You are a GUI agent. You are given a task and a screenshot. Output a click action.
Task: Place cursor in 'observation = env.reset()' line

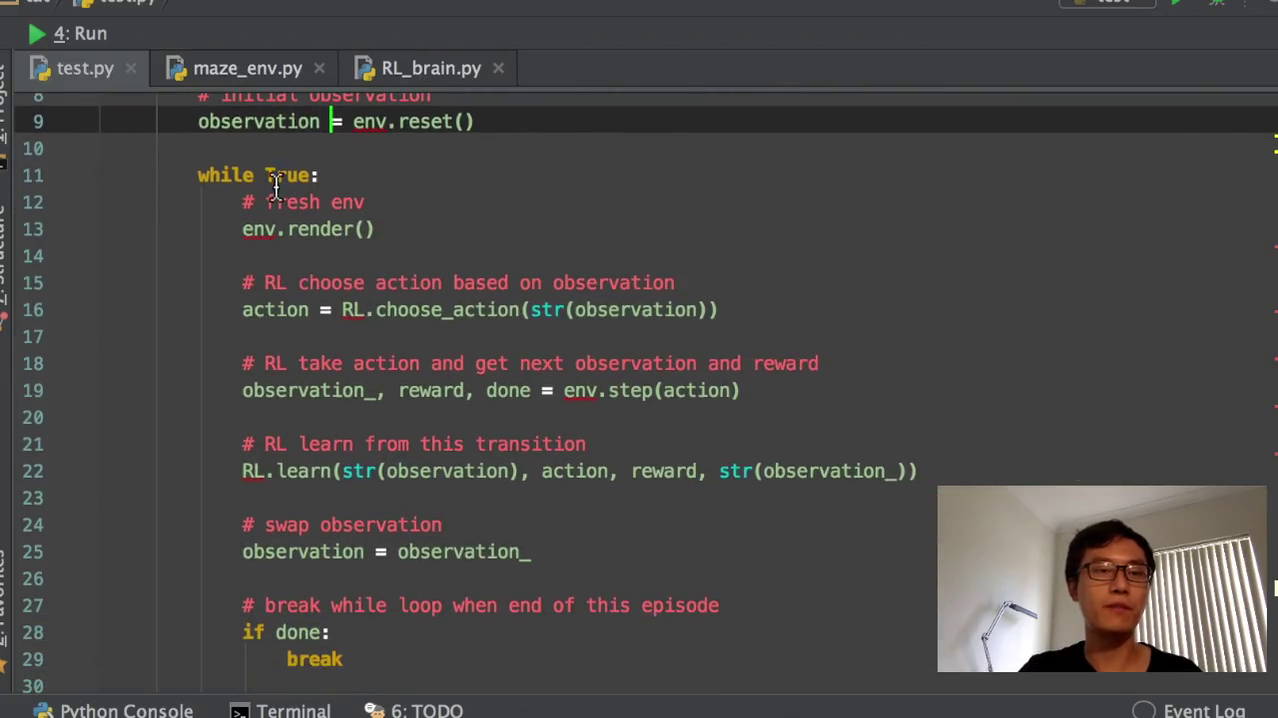point(336,121)
